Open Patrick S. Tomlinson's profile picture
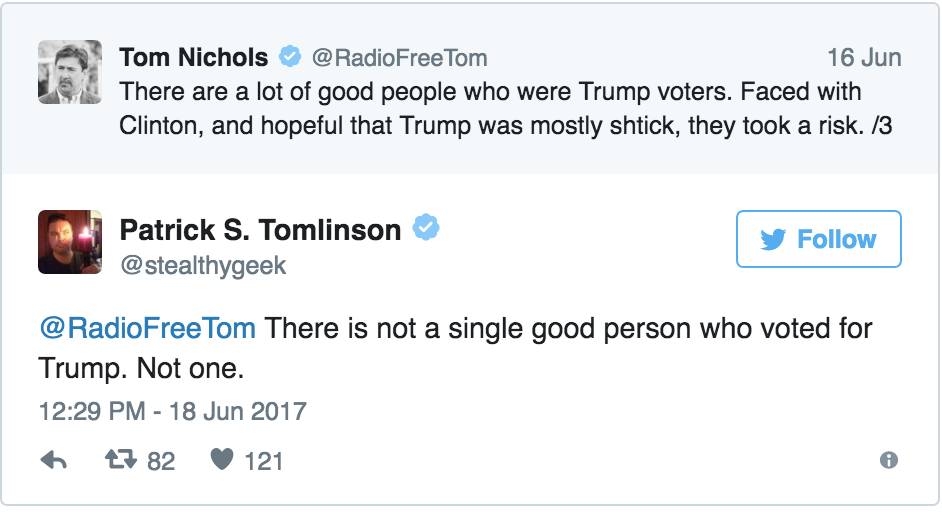This screenshot has height=516, width=942. [x=70, y=242]
